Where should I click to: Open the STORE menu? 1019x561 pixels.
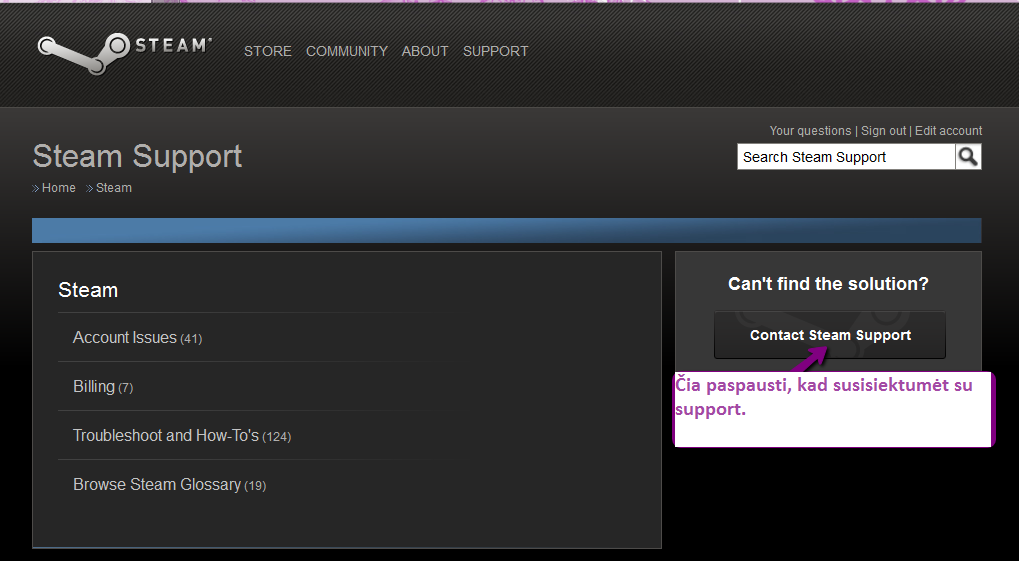coord(268,51)
